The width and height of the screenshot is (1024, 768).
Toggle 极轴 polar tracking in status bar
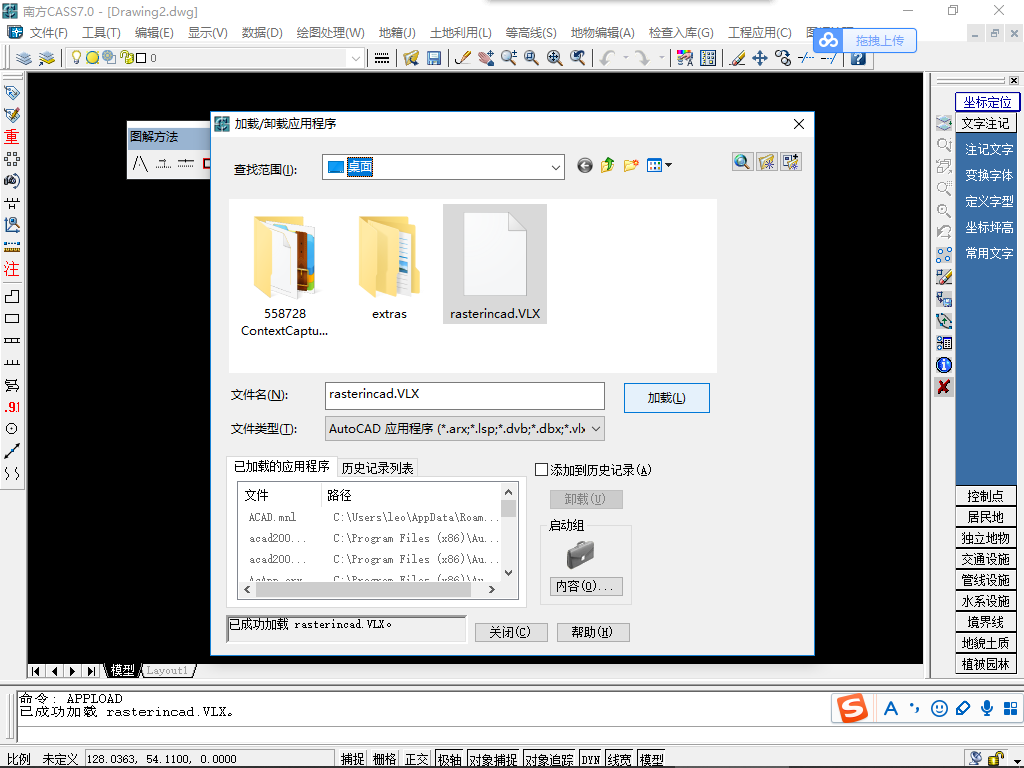pos(449,759)
